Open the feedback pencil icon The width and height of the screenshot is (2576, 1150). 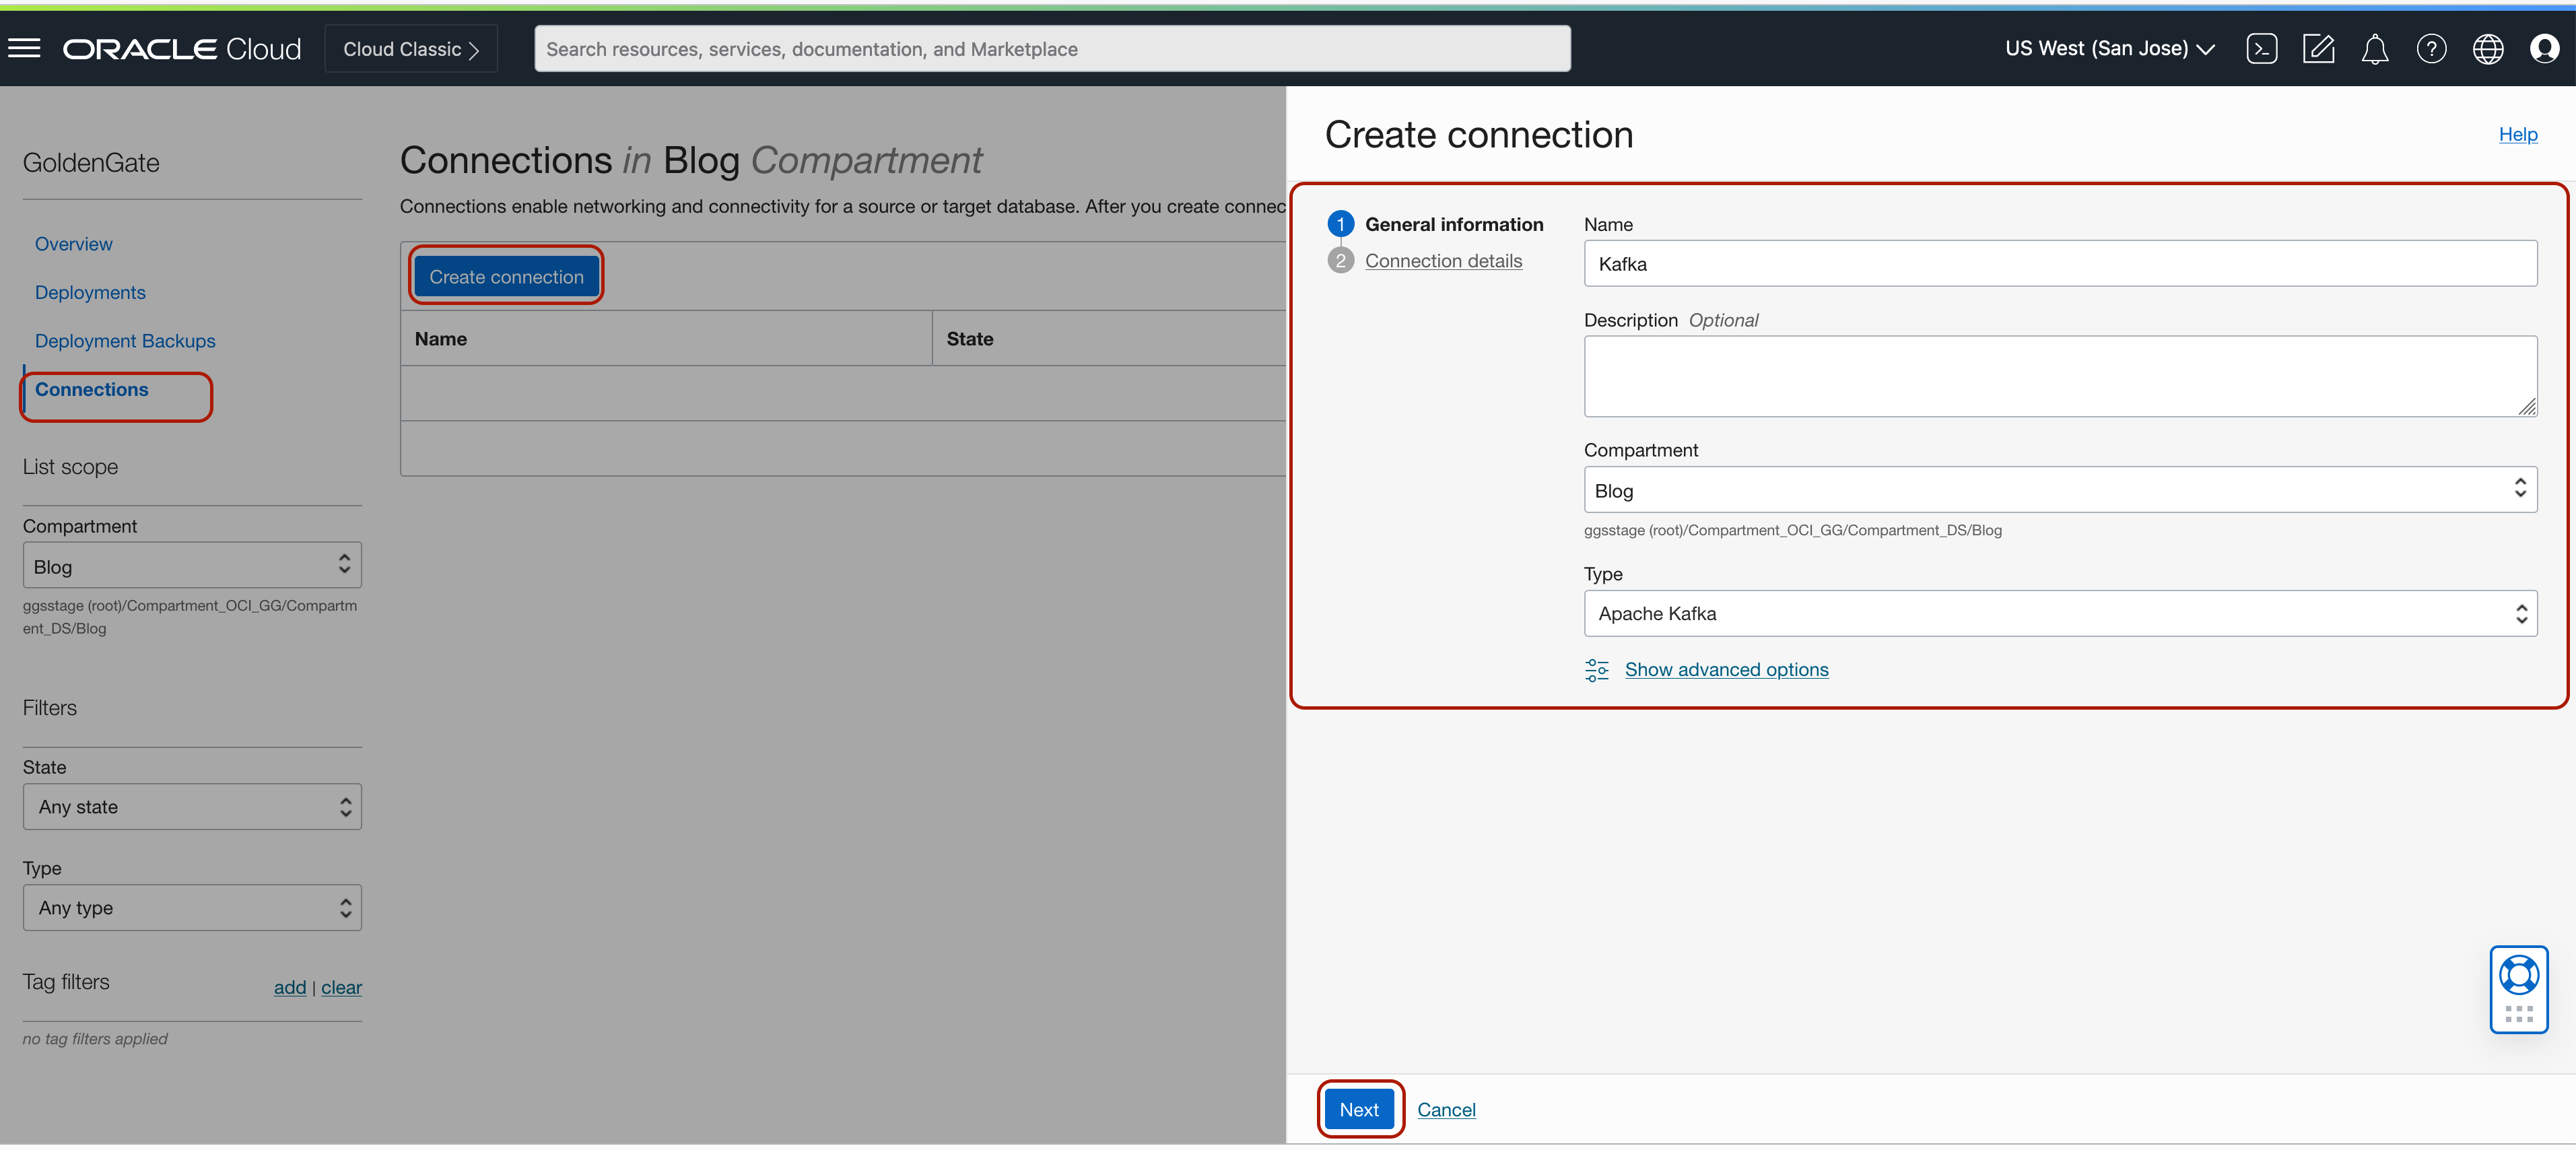coord(2319,48)
